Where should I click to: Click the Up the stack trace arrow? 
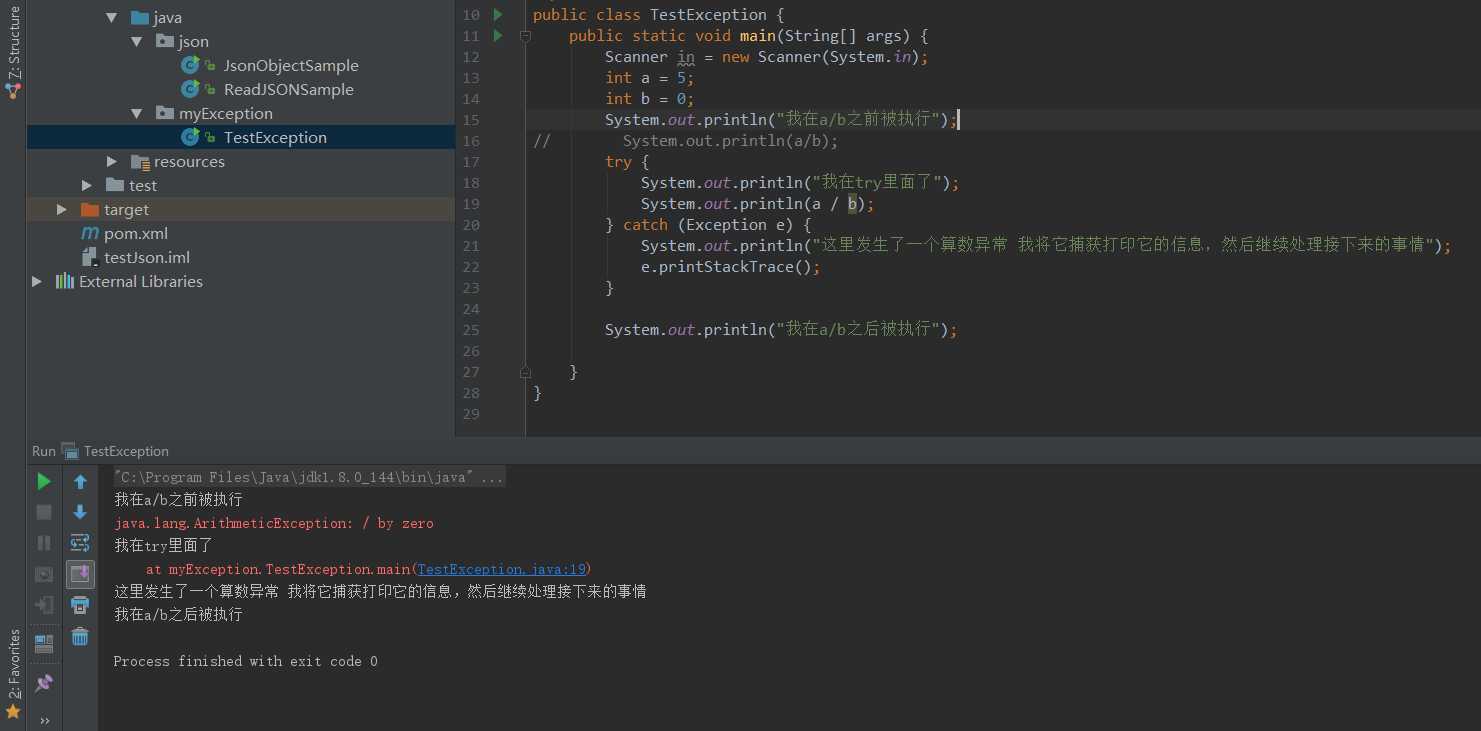click(x=80, y=482)
